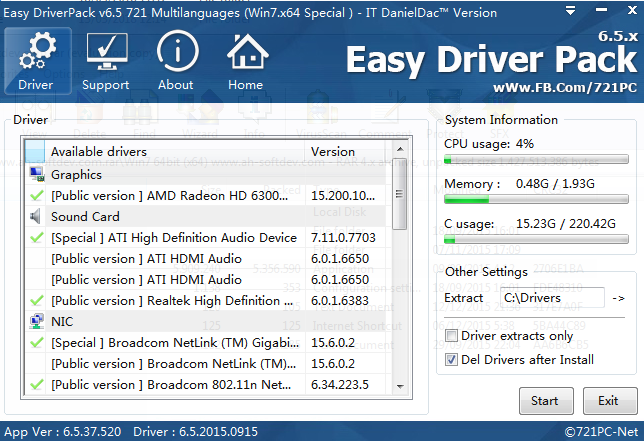Click the 15.23G / 220.42G disk value
Screen dimensions: 644x441
[566, 223]
